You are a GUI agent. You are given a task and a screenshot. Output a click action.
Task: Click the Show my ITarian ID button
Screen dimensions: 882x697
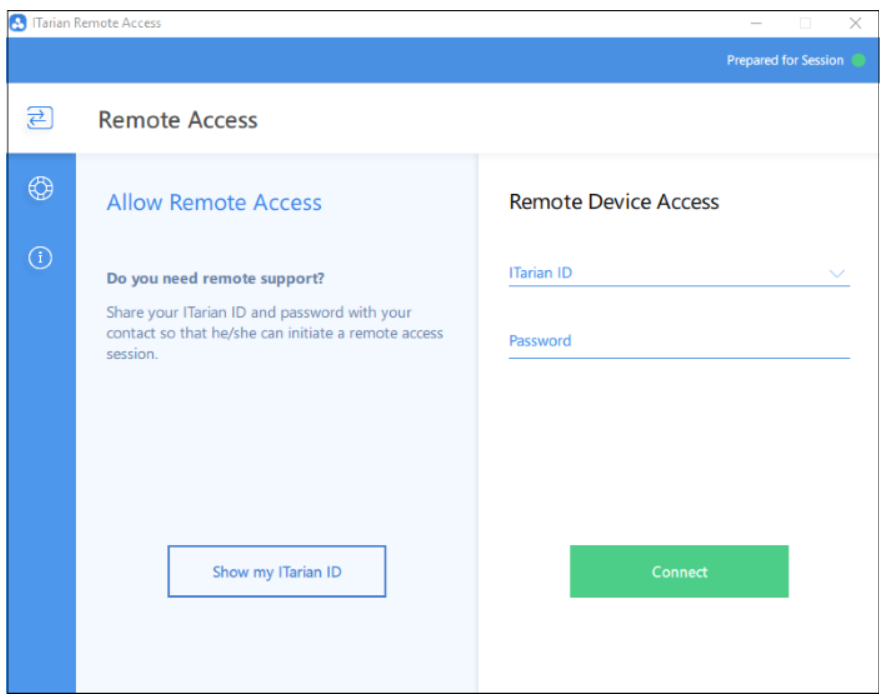click(276, 572)
